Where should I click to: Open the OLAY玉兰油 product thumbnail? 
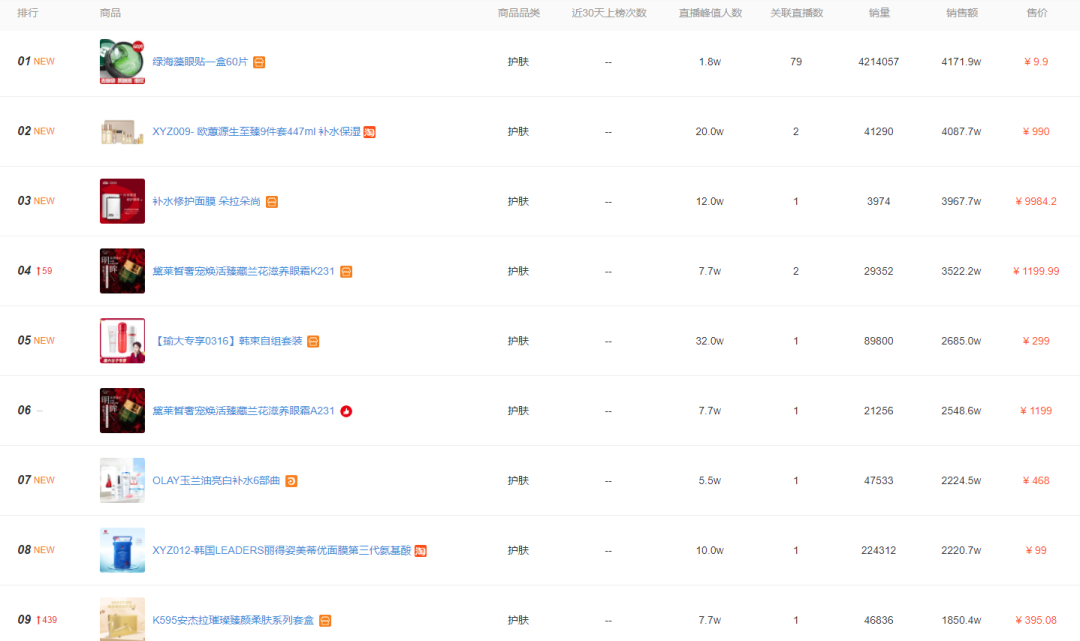point(123,480)
